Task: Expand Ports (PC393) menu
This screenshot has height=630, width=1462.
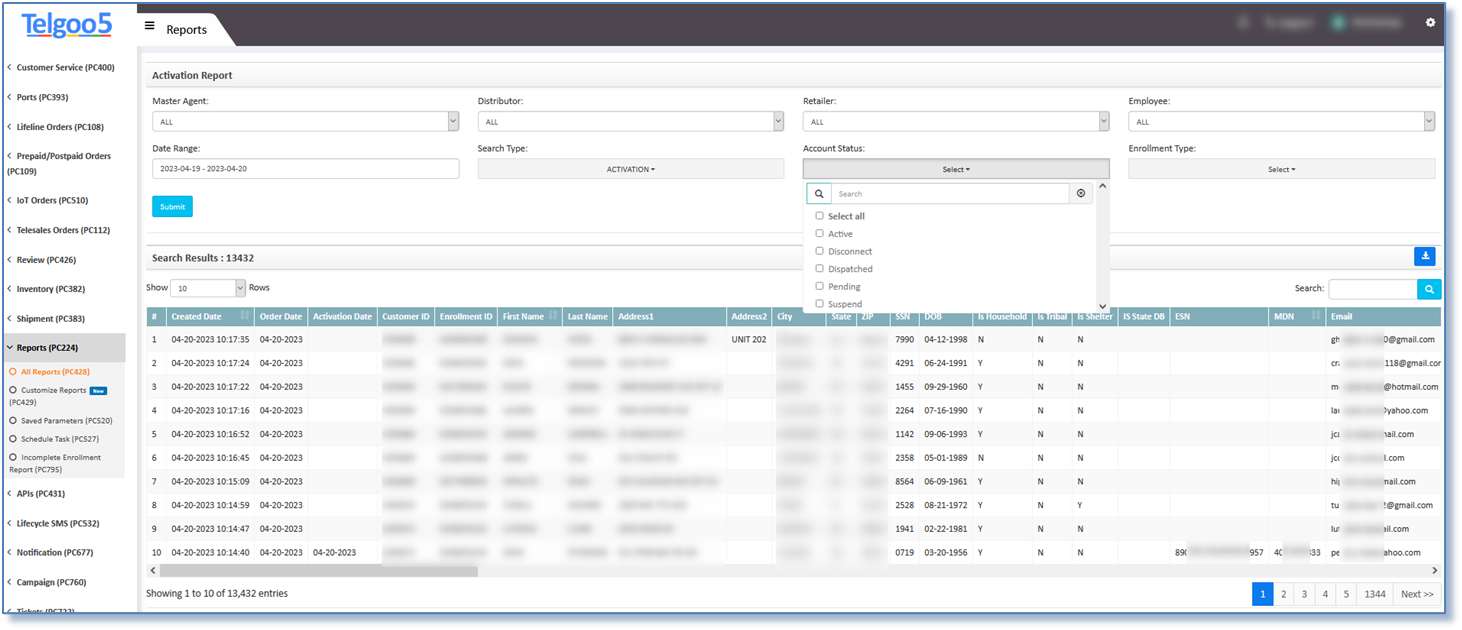Action: pyautogui.click(x=40, y=97)
